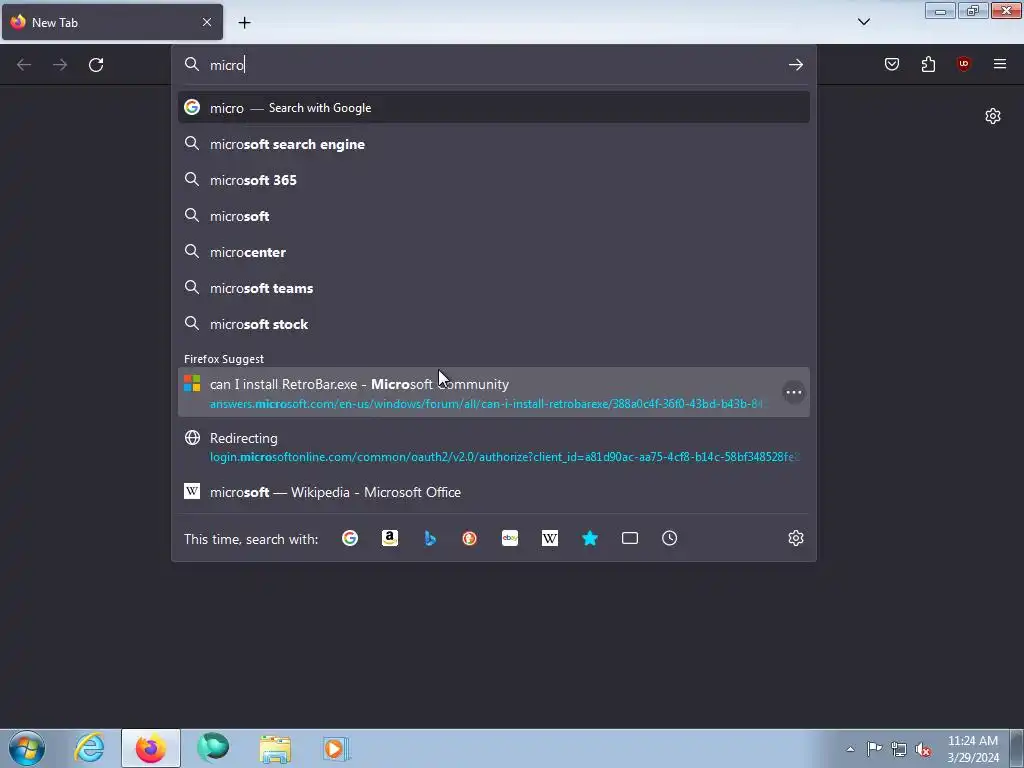
Task: Open the uBlock Origin extension
Action: pyautogui.click(x=964, y=64)
